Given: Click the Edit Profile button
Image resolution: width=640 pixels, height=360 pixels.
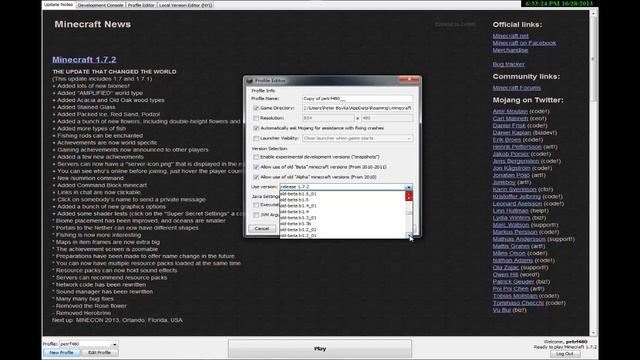Looking at the screenshot, I should (99, 353).
